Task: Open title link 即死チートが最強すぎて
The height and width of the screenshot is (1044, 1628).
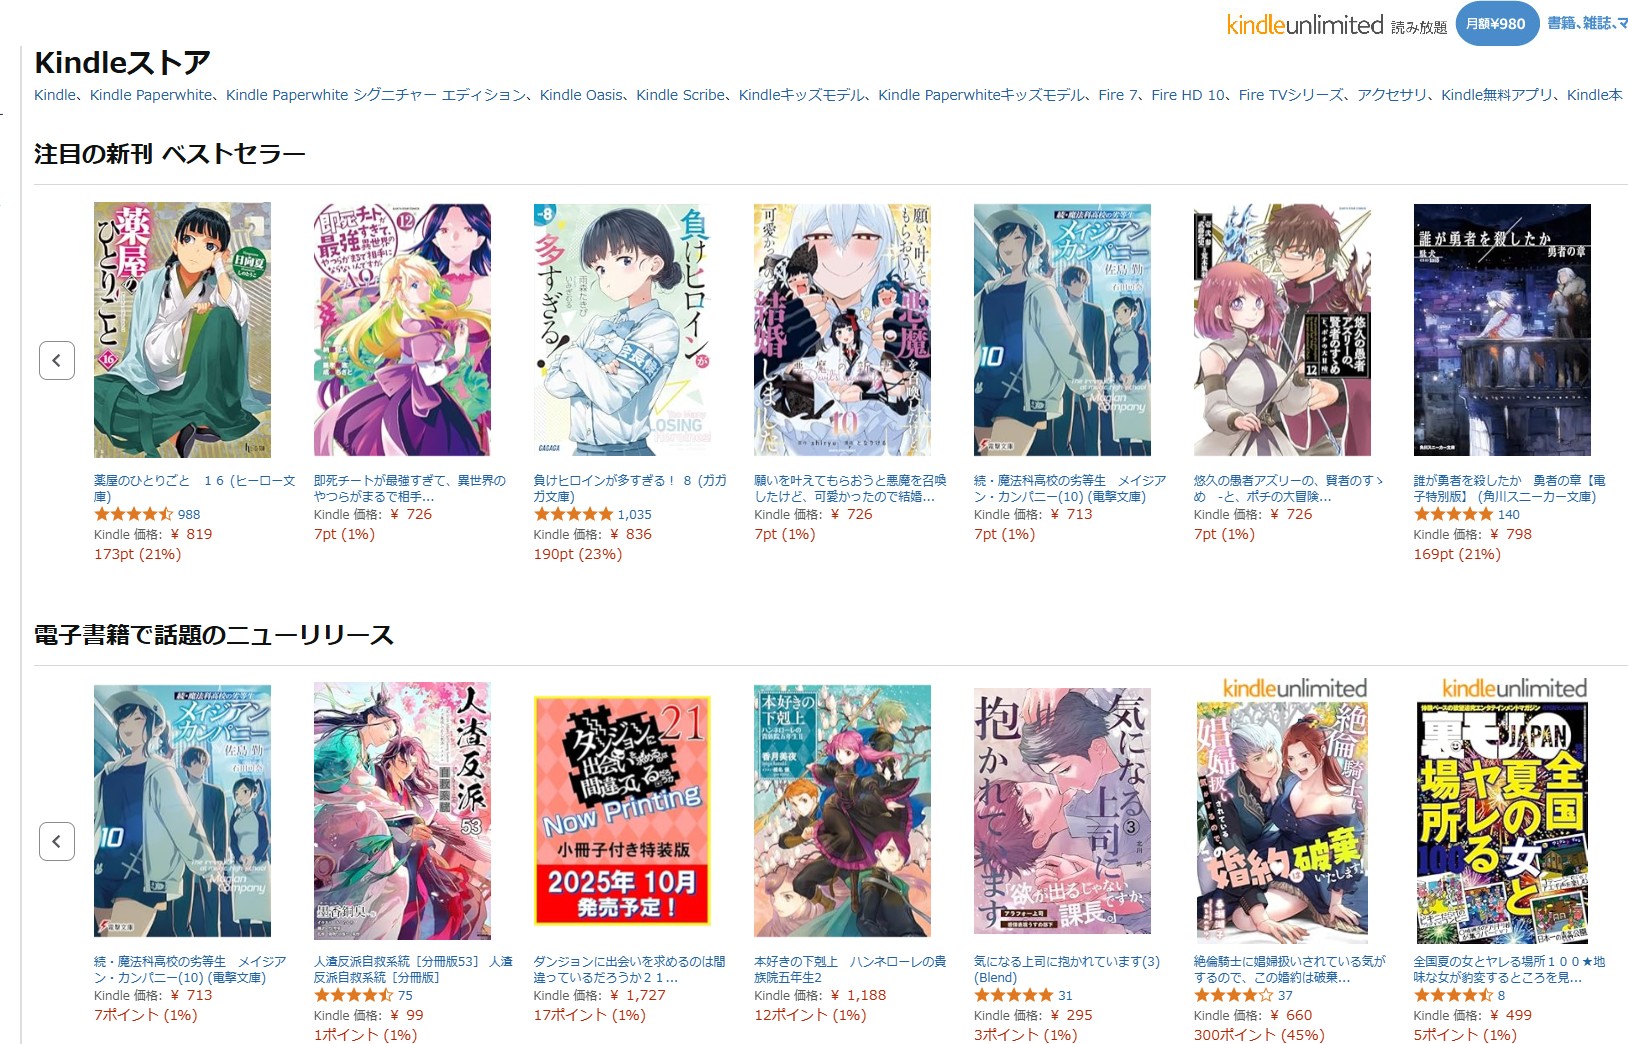Action: 410,488
